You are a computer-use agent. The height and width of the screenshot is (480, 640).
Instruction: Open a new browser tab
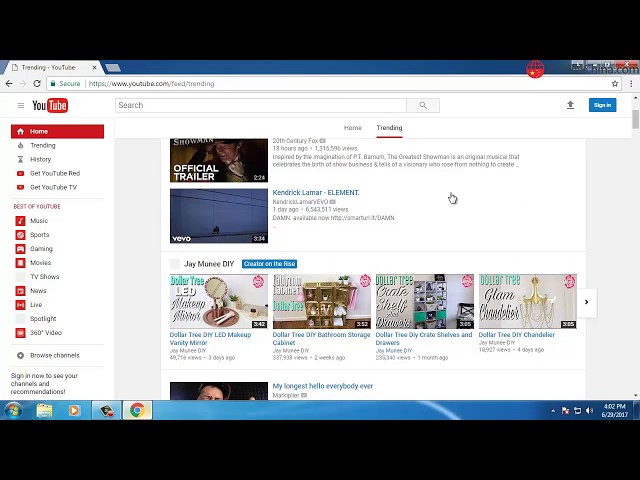coord(113,67)
